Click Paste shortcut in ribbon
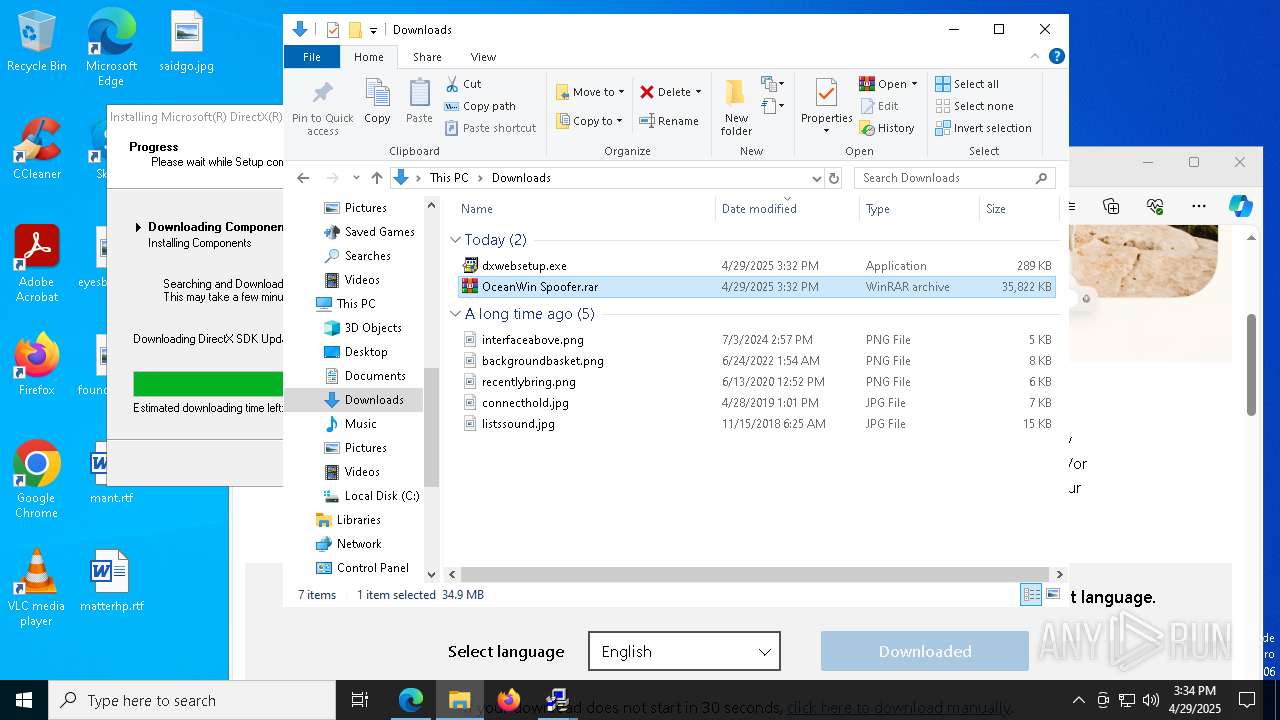1280x720 pixels. (x=490, y=128)
